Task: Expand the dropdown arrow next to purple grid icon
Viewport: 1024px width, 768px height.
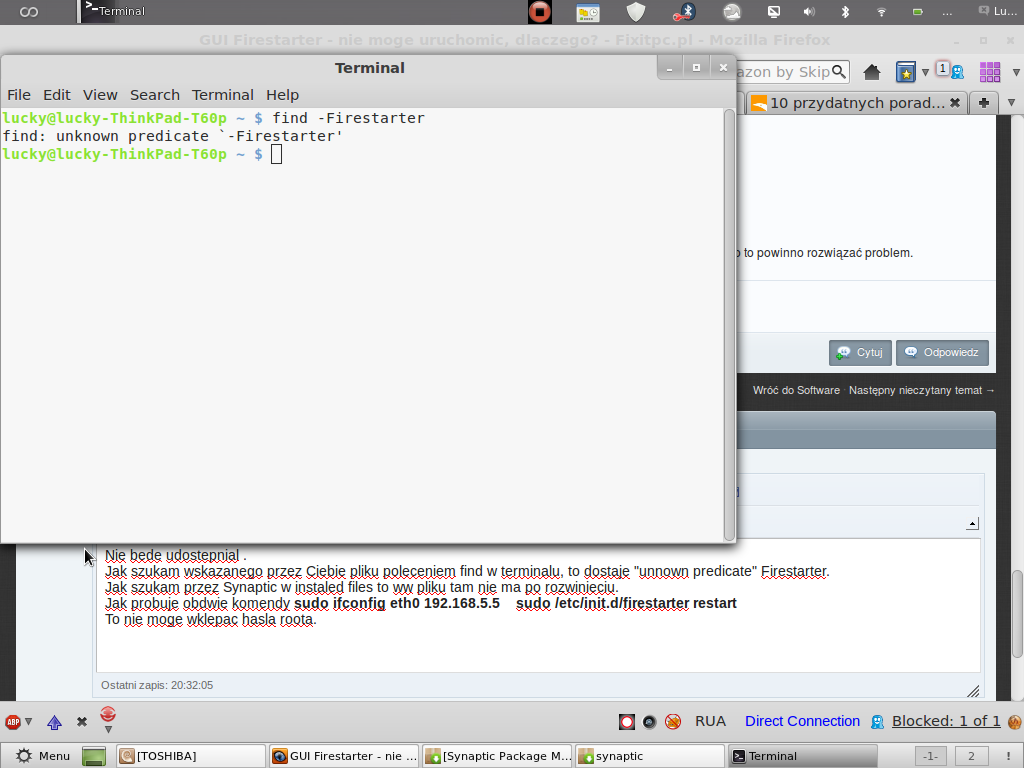Action: [x=1016, y=72]
